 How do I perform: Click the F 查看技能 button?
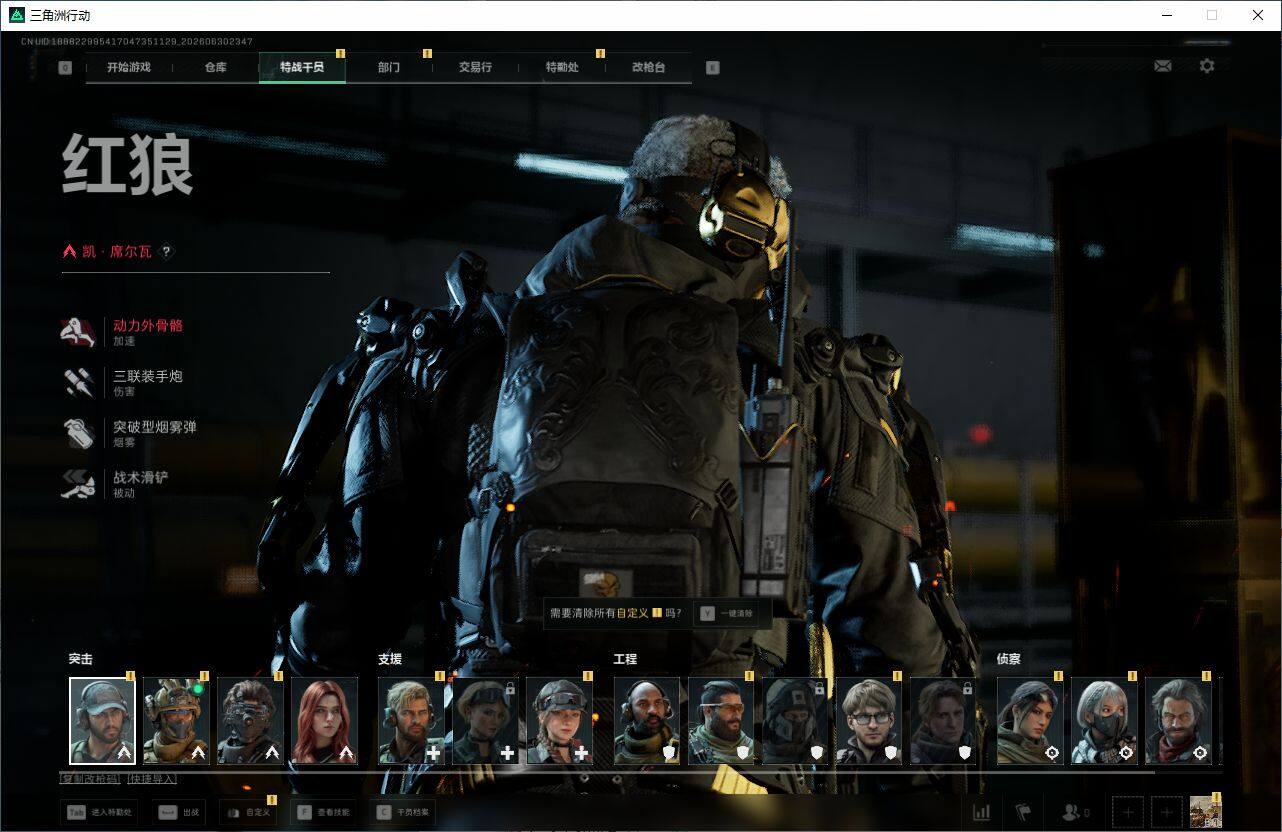[x=324, y=812]
